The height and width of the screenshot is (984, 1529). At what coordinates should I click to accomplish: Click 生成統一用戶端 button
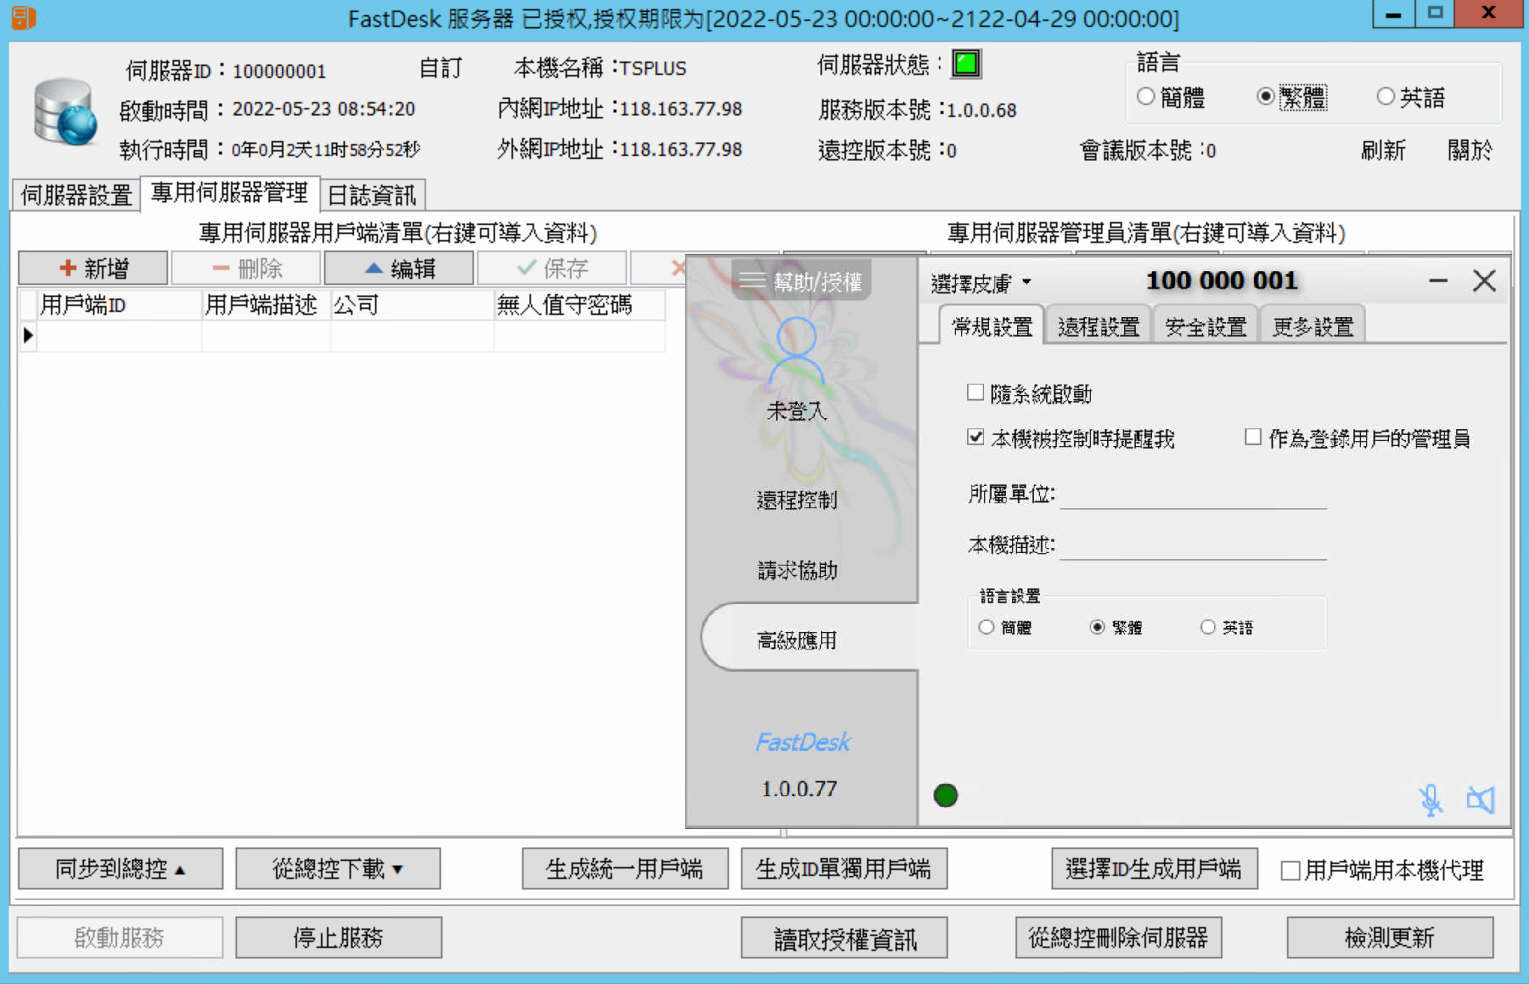(625, 869)
